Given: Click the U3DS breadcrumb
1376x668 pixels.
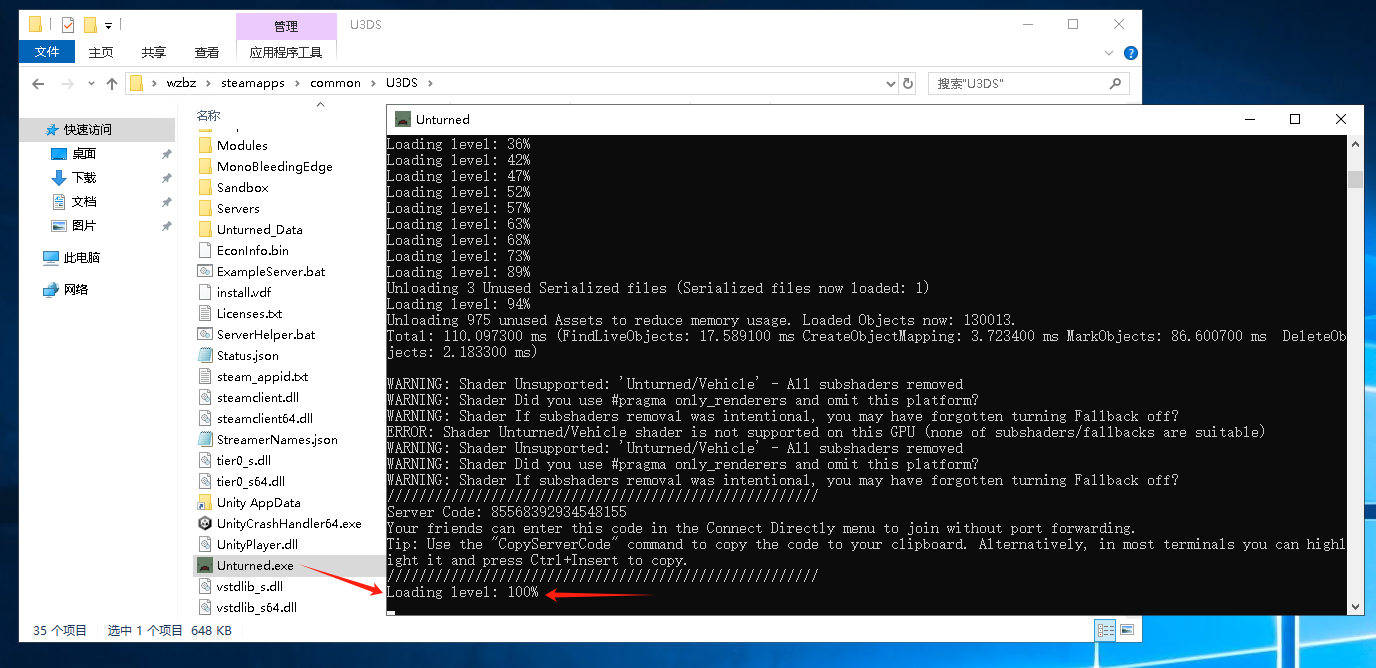Looking at the screenshot, I should pyautogui.click(x=402, y=83).
